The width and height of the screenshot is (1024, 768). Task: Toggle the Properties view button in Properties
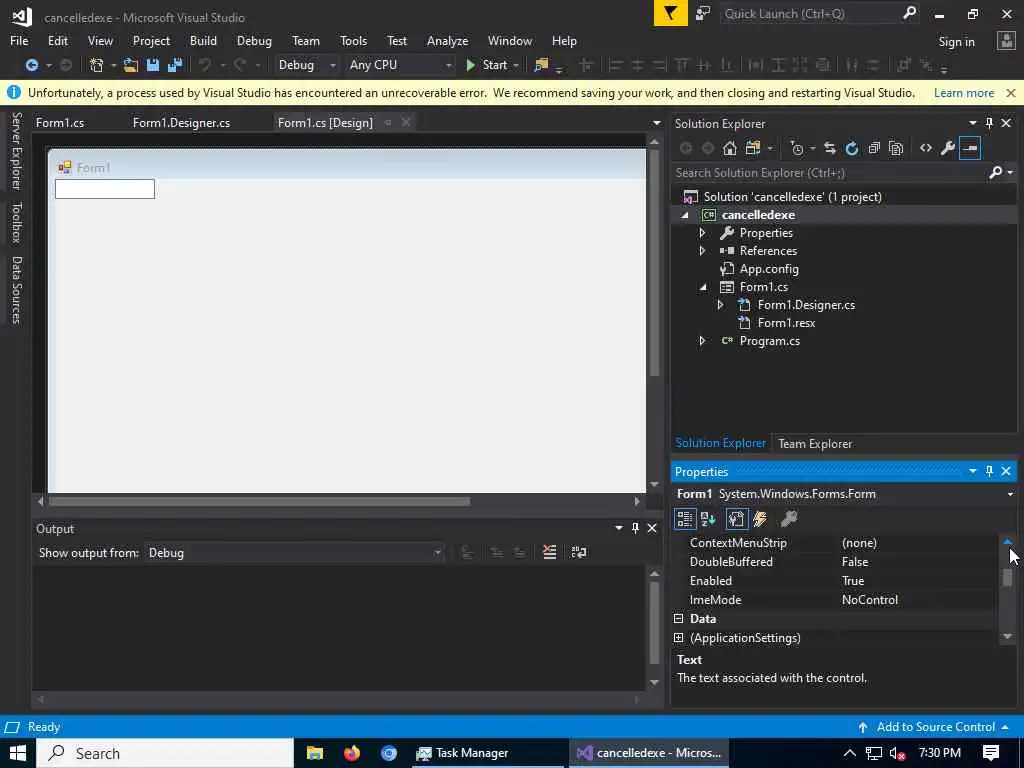tap(736, 519)
